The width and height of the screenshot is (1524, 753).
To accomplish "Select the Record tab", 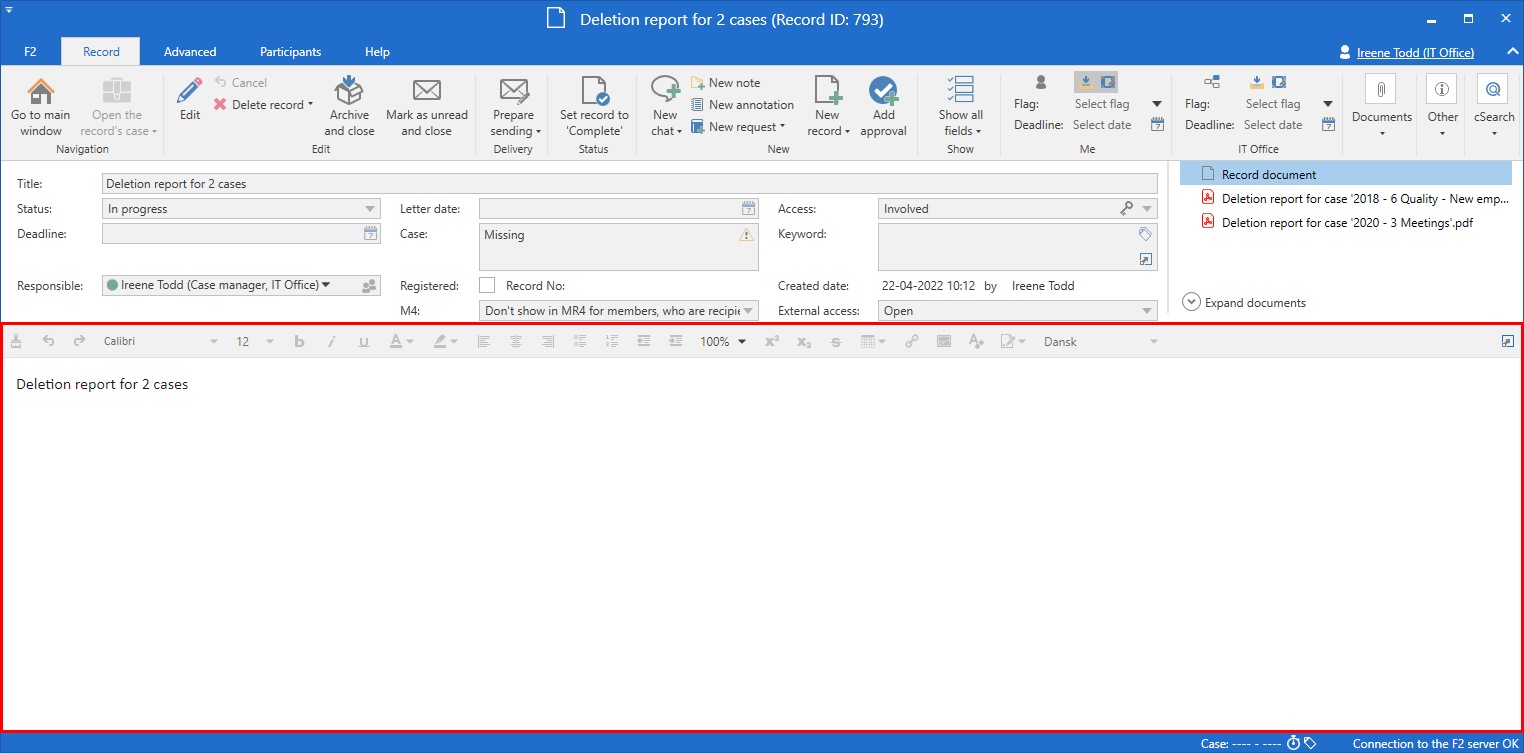I will tap(101, 52).
